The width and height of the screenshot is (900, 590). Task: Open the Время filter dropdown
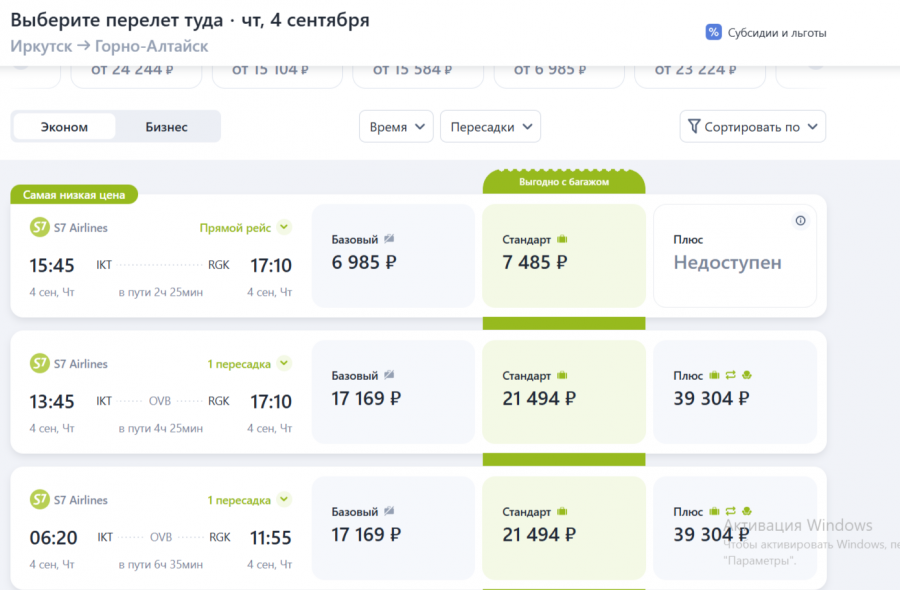point(396,127)
